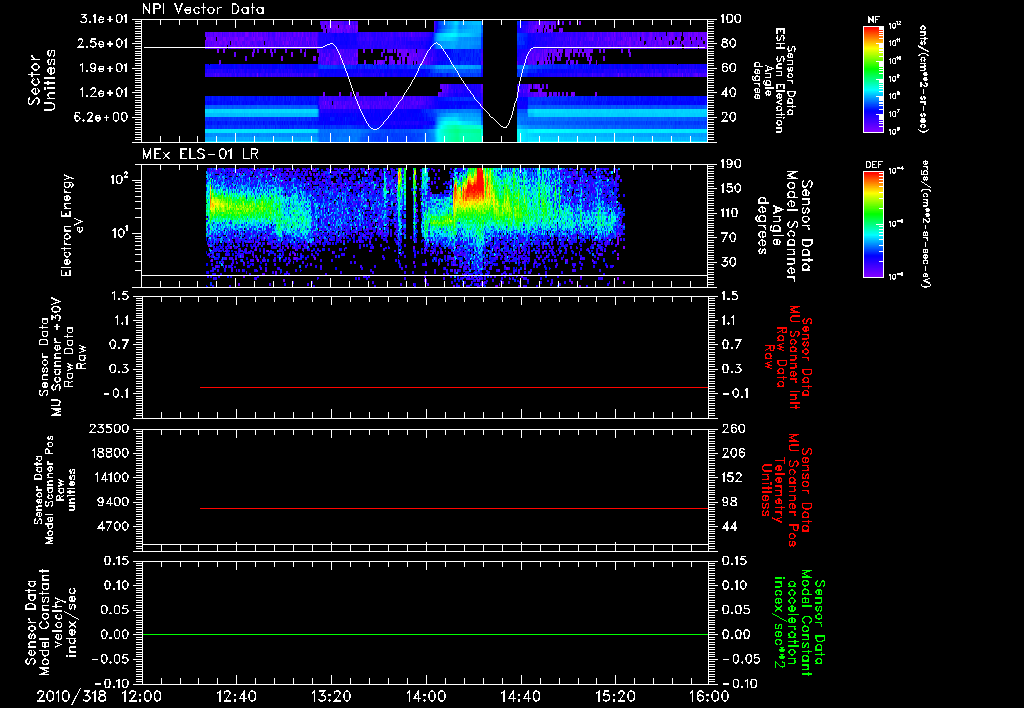
Task: Click the 110 scanner angle tick label
Action: [731, 213]
